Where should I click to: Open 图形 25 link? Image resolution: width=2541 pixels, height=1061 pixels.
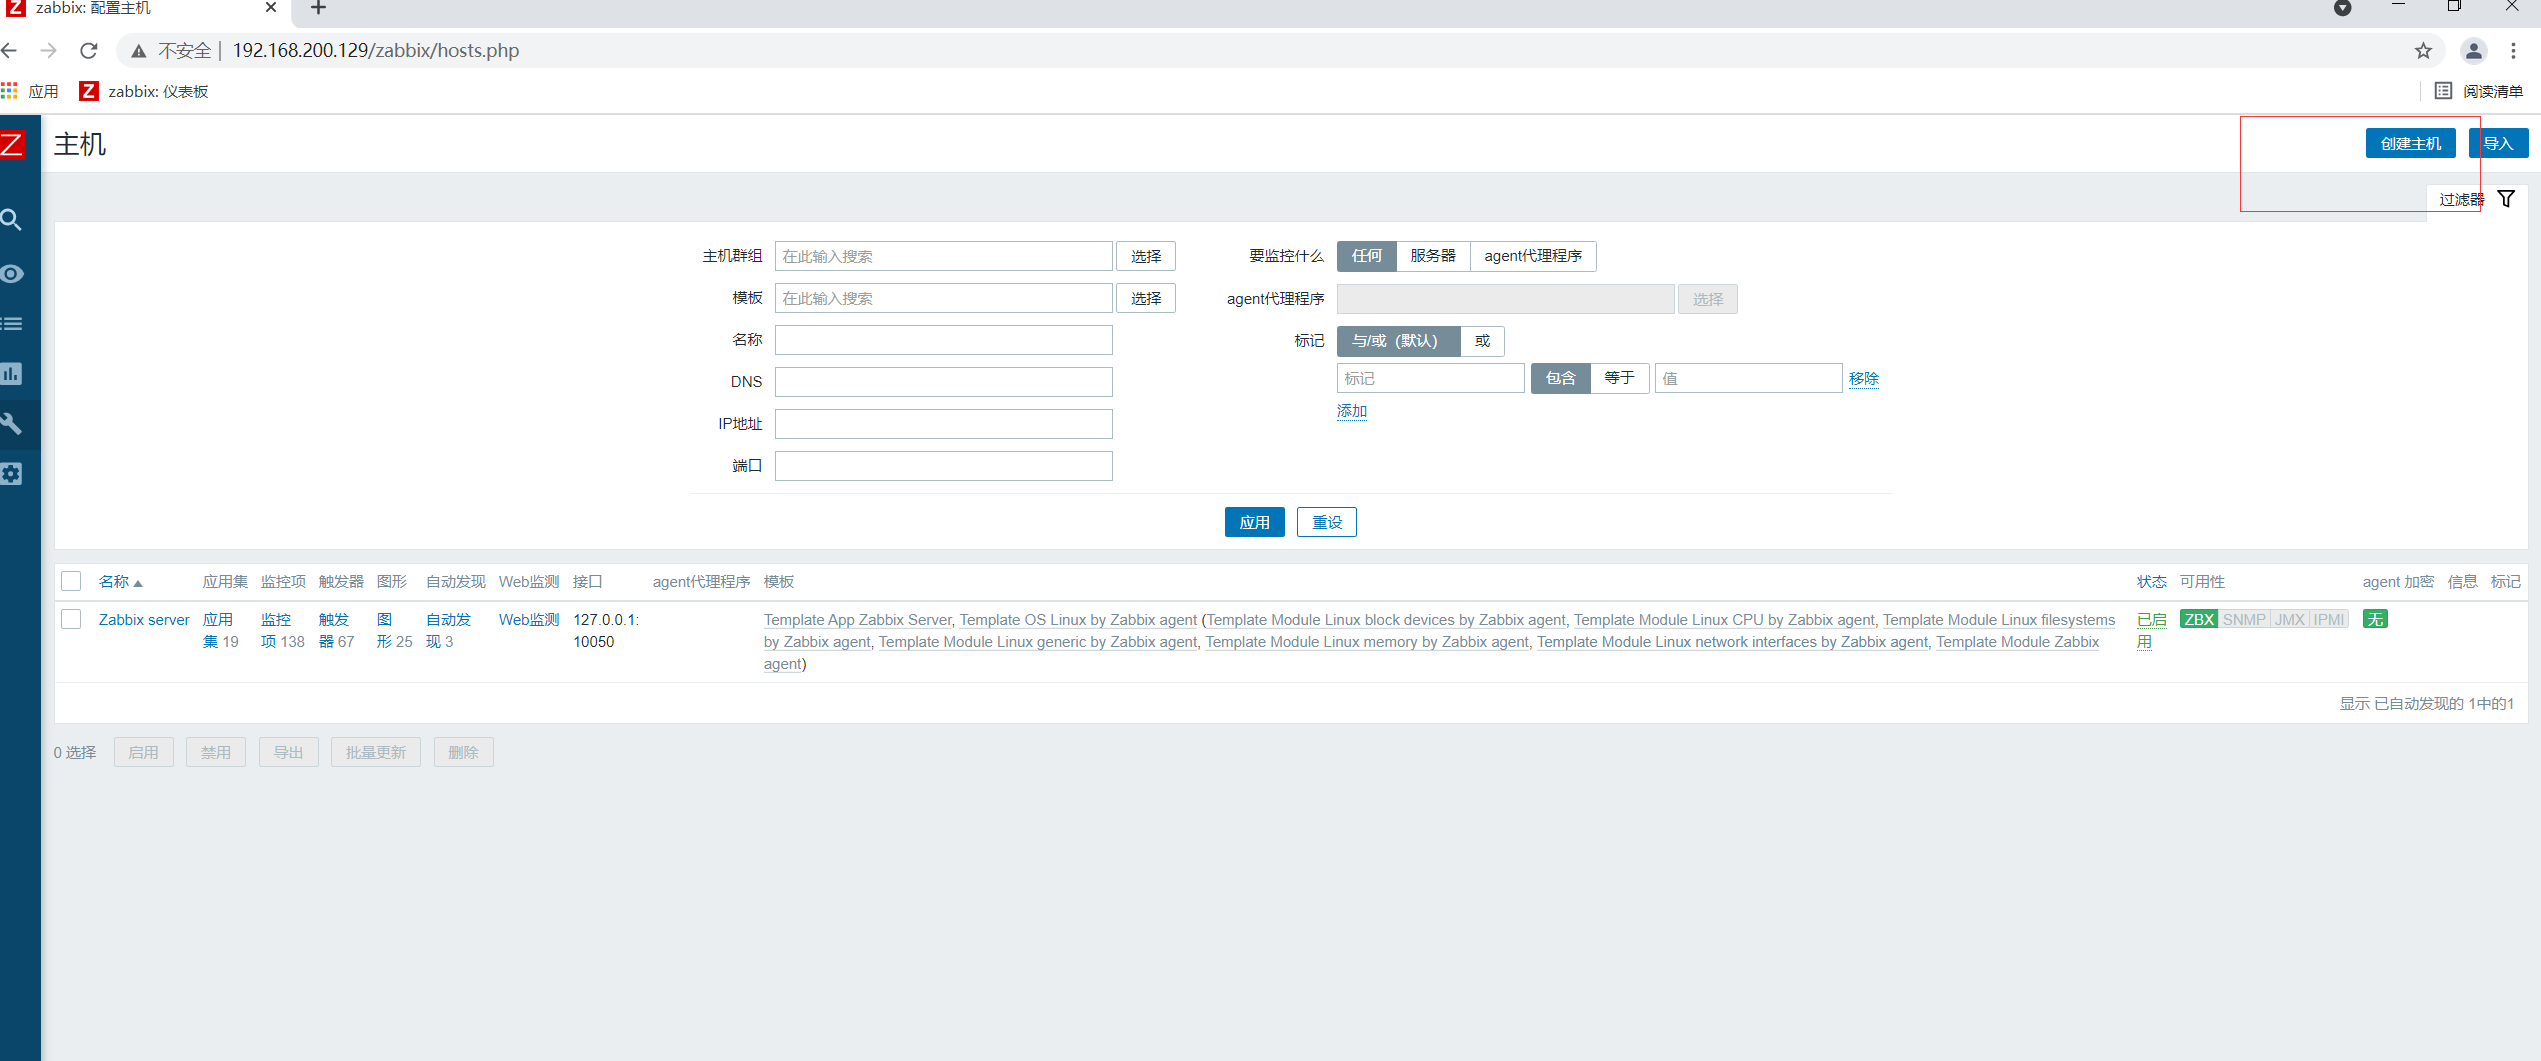[x=394, y=630]
